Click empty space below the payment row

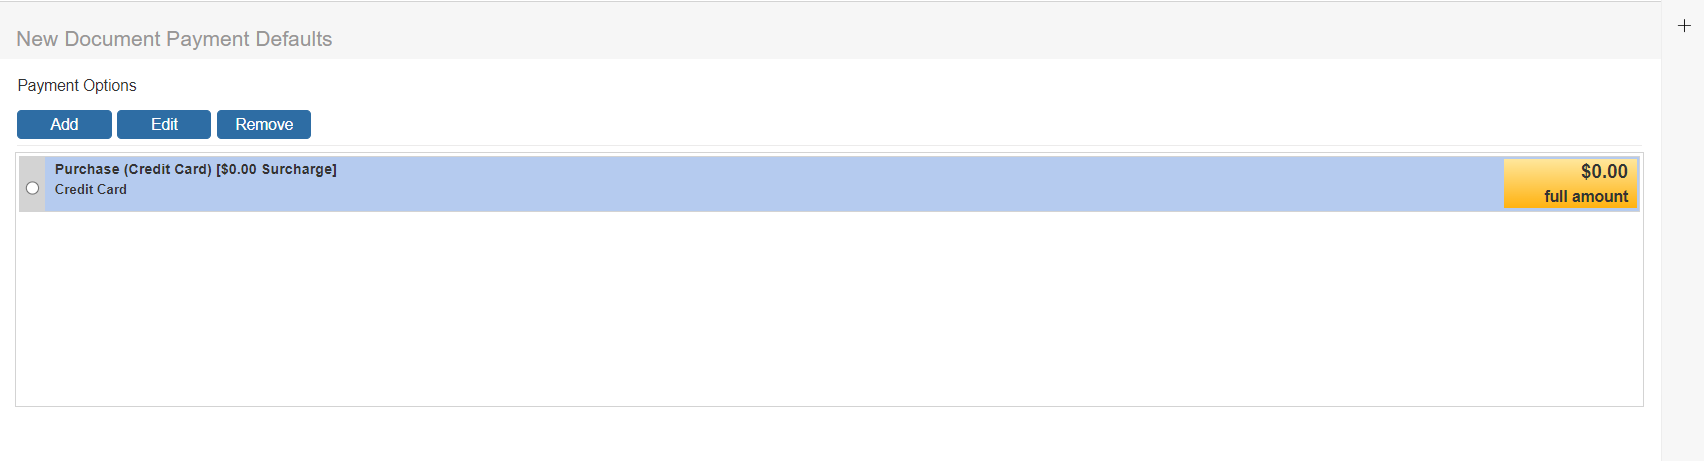(828, 308)
